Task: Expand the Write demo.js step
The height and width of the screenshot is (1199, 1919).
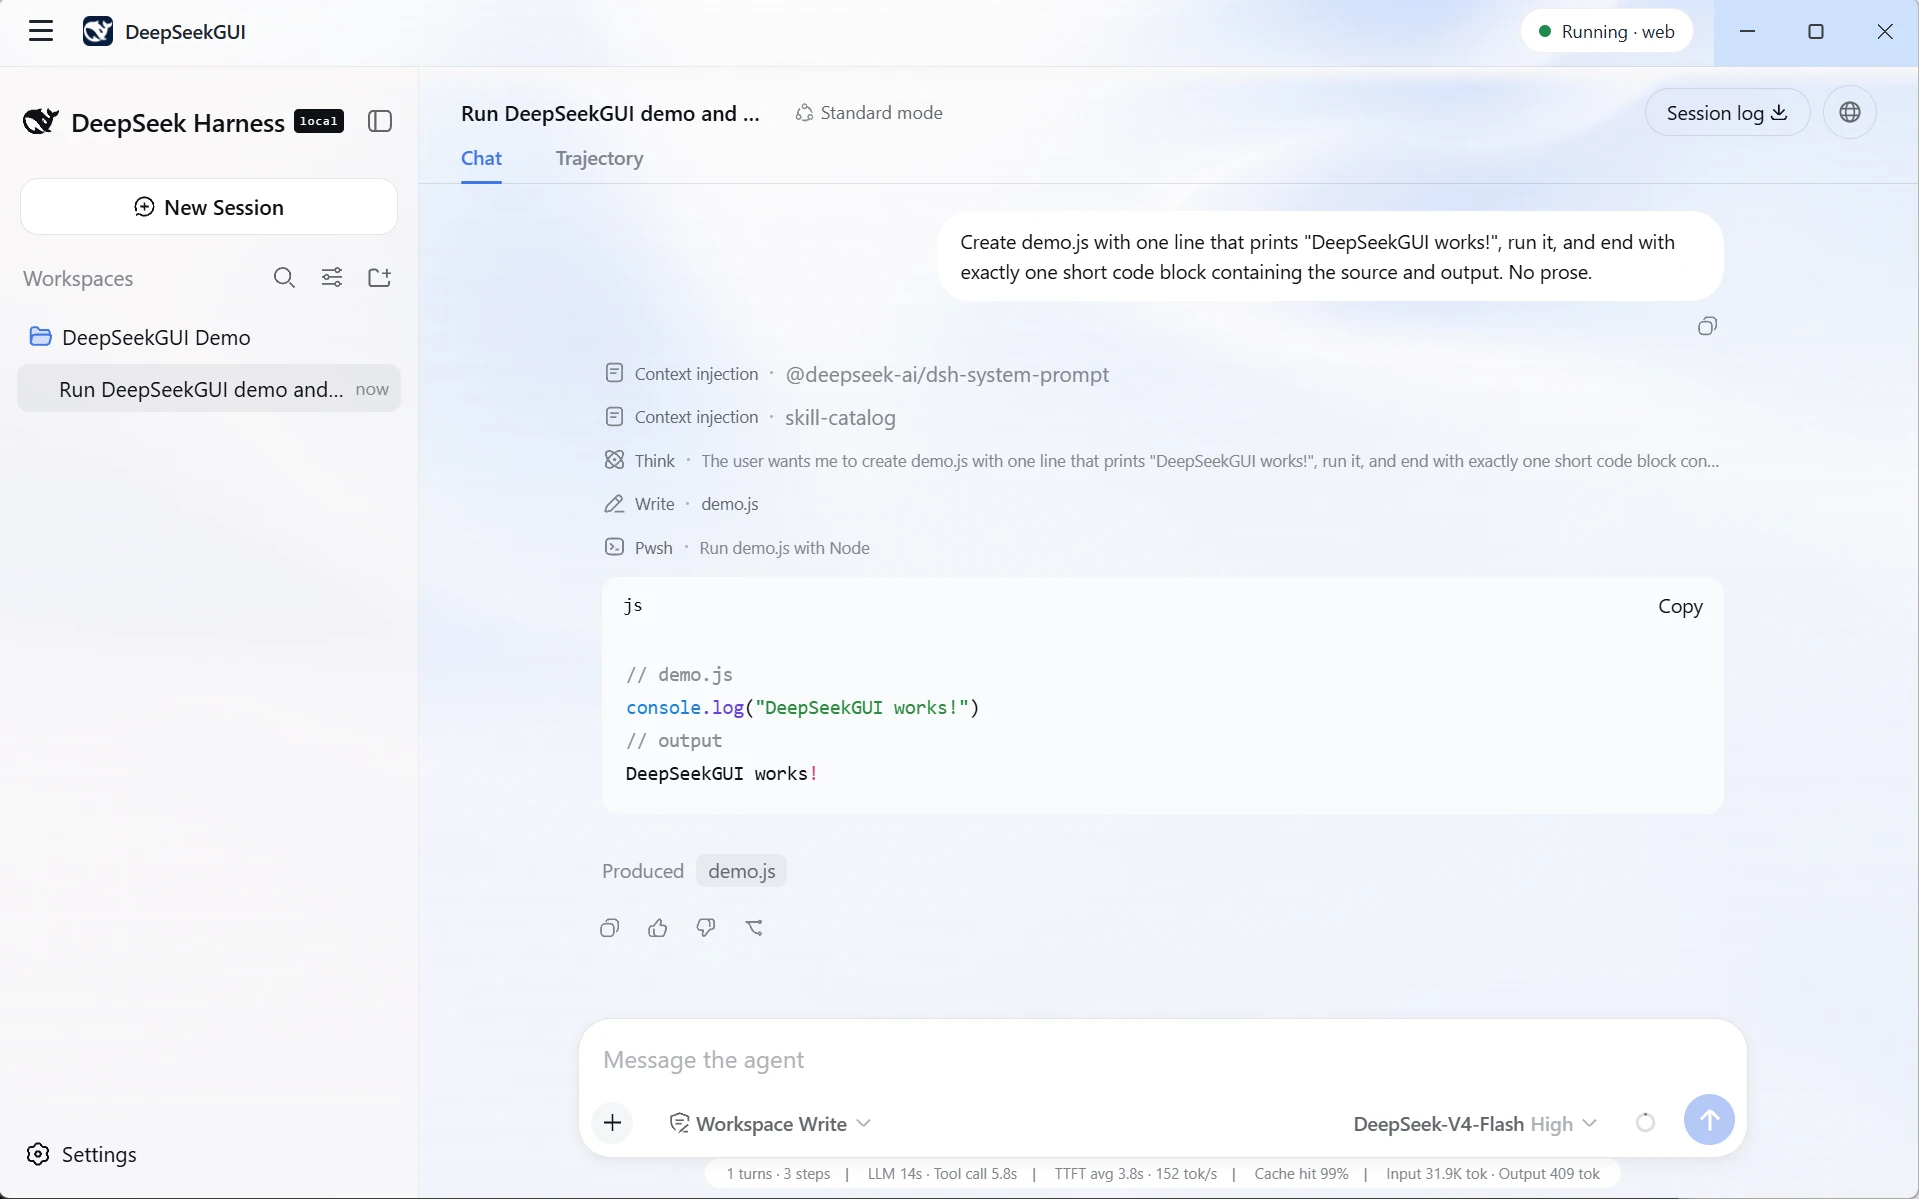Action: coord(682,504)
